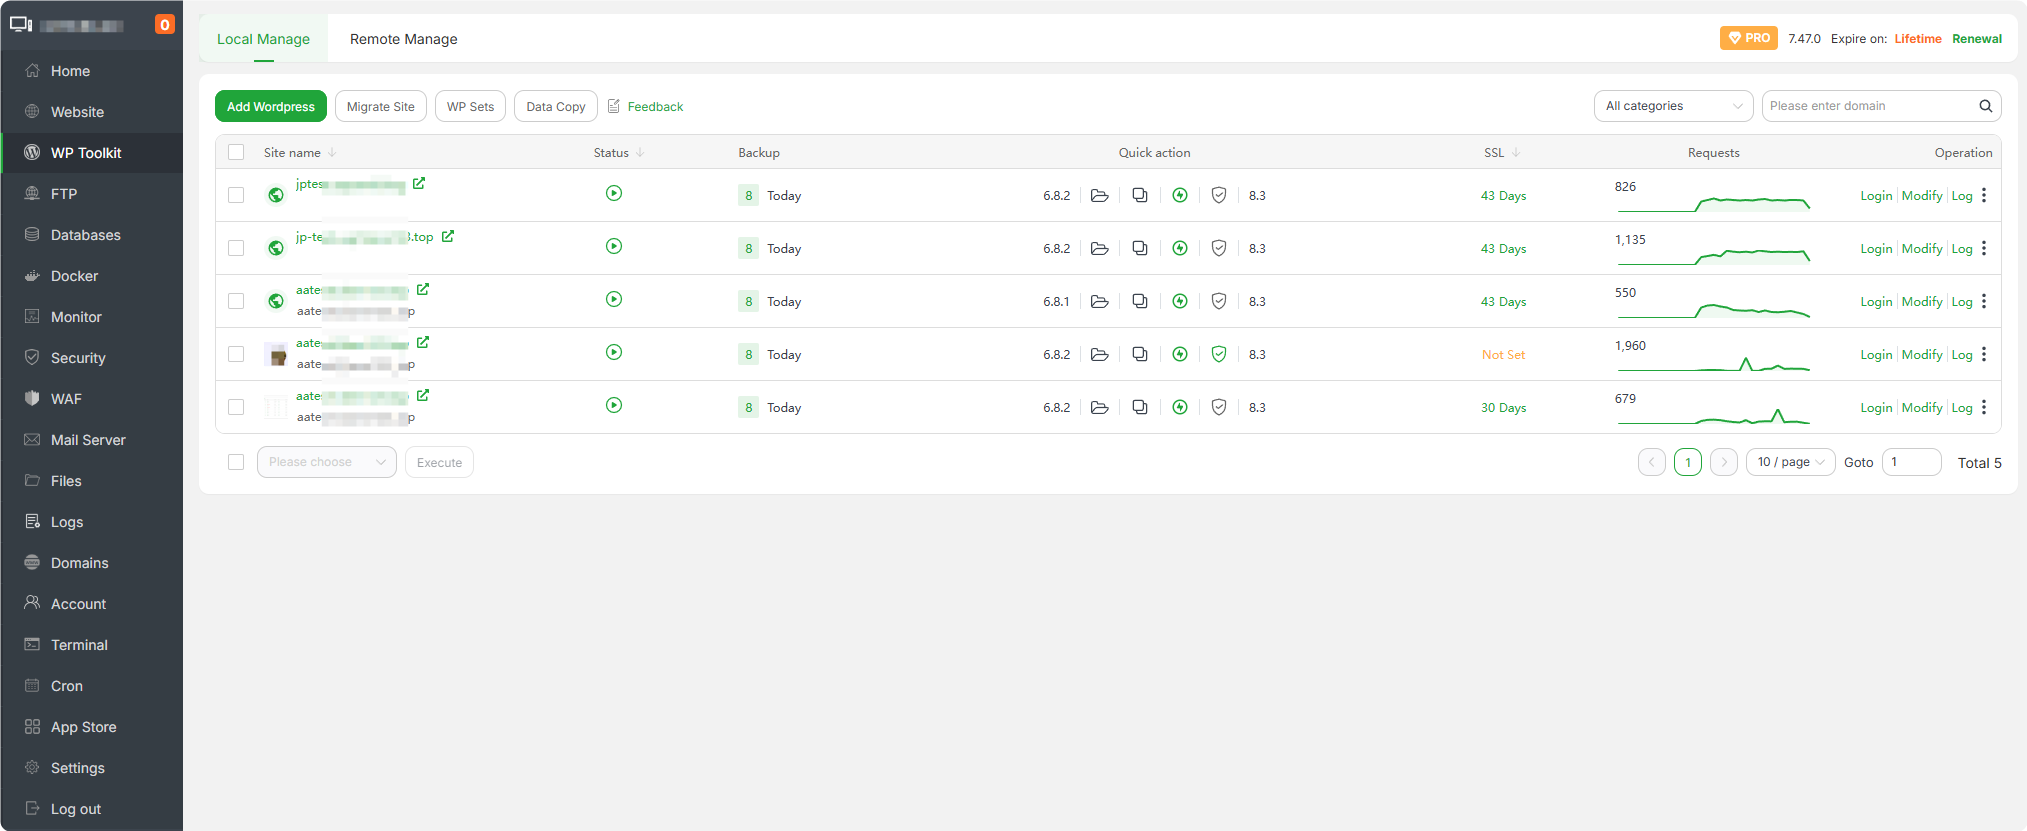Click the copy icon in second site row
The width and height of the screenshot is (2027, 831).
pyautogui.click(x=1139, y=249)
